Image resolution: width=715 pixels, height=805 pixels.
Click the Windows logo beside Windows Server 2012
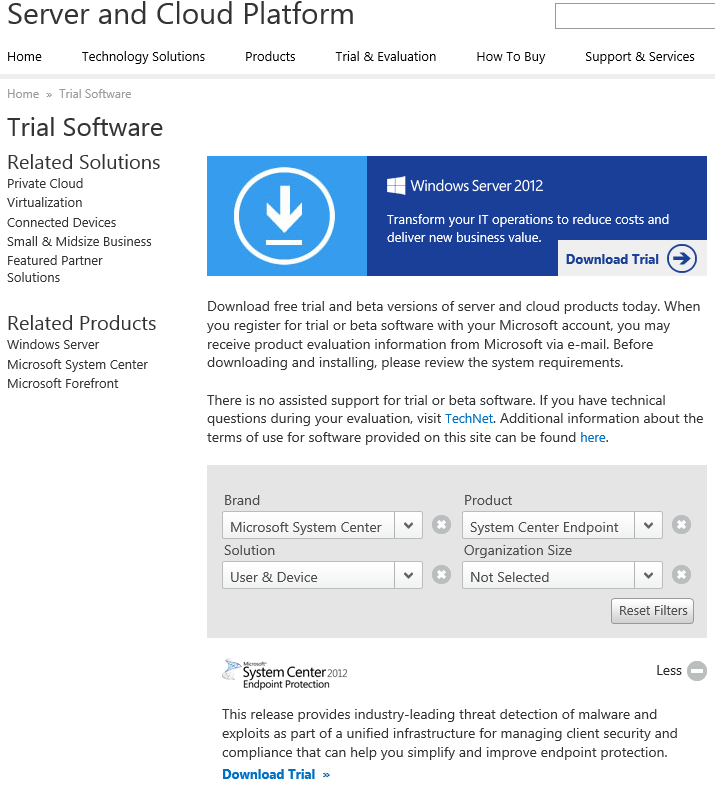coord(396,185)
